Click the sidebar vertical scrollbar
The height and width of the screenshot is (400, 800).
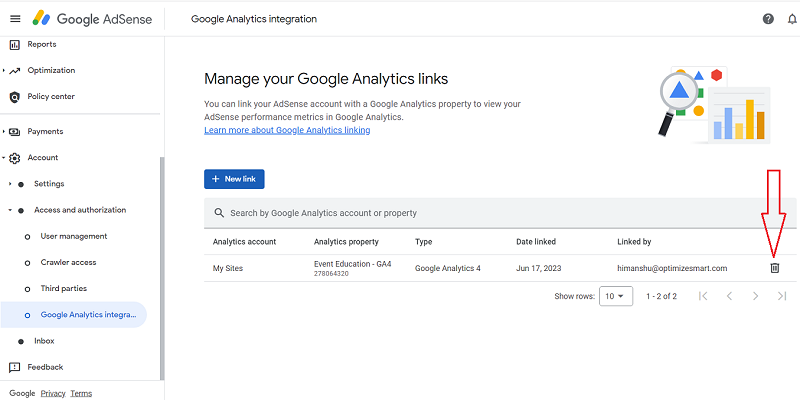point(162,268)
